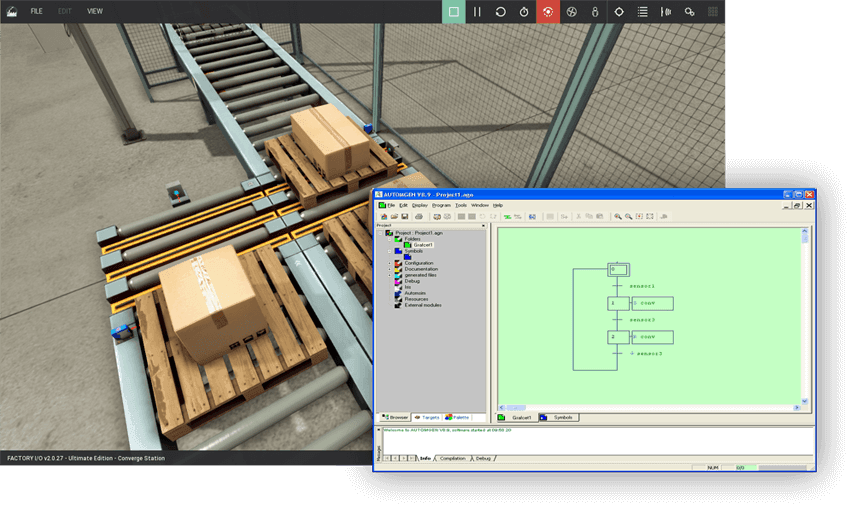Collapse the Folders tree node

click(389, 239)
